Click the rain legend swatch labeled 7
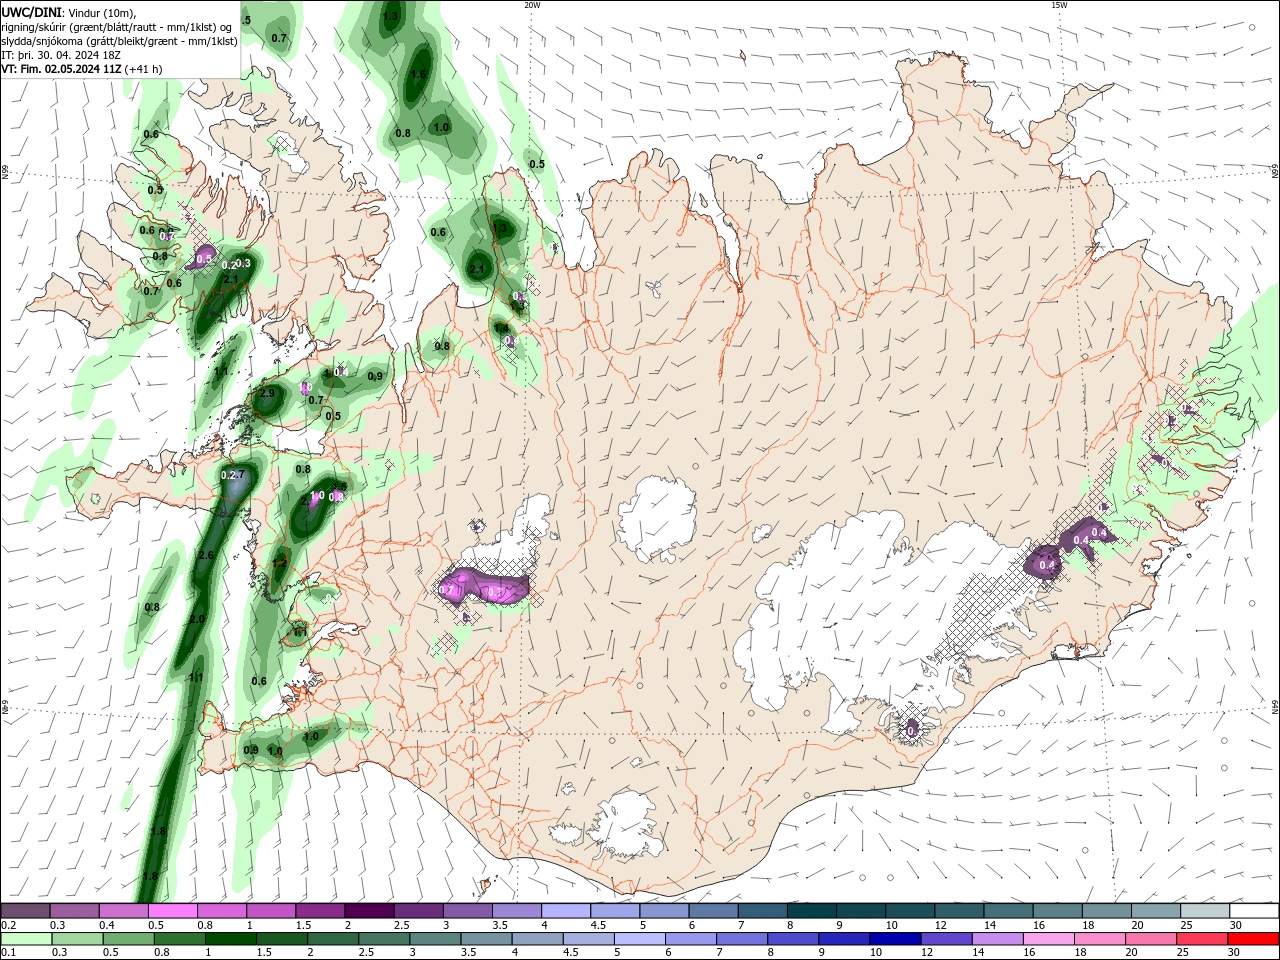Screen dimensions: 1280x960 [x=742, y=939]
